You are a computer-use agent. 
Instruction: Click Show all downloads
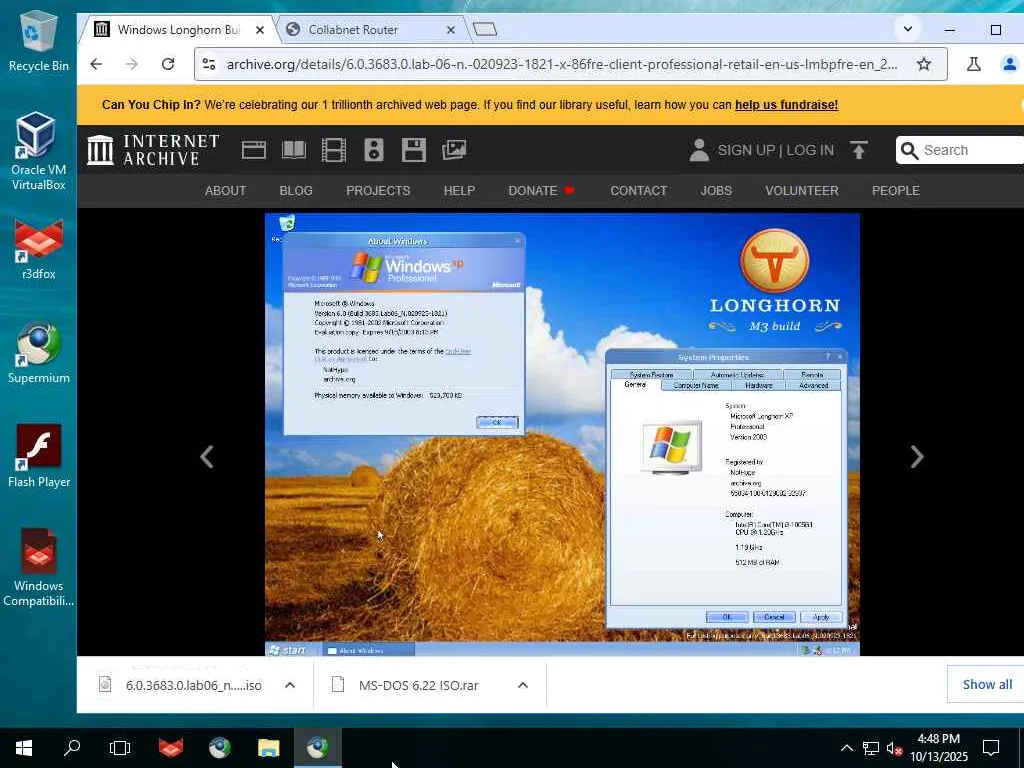click(x=987, y=684)
